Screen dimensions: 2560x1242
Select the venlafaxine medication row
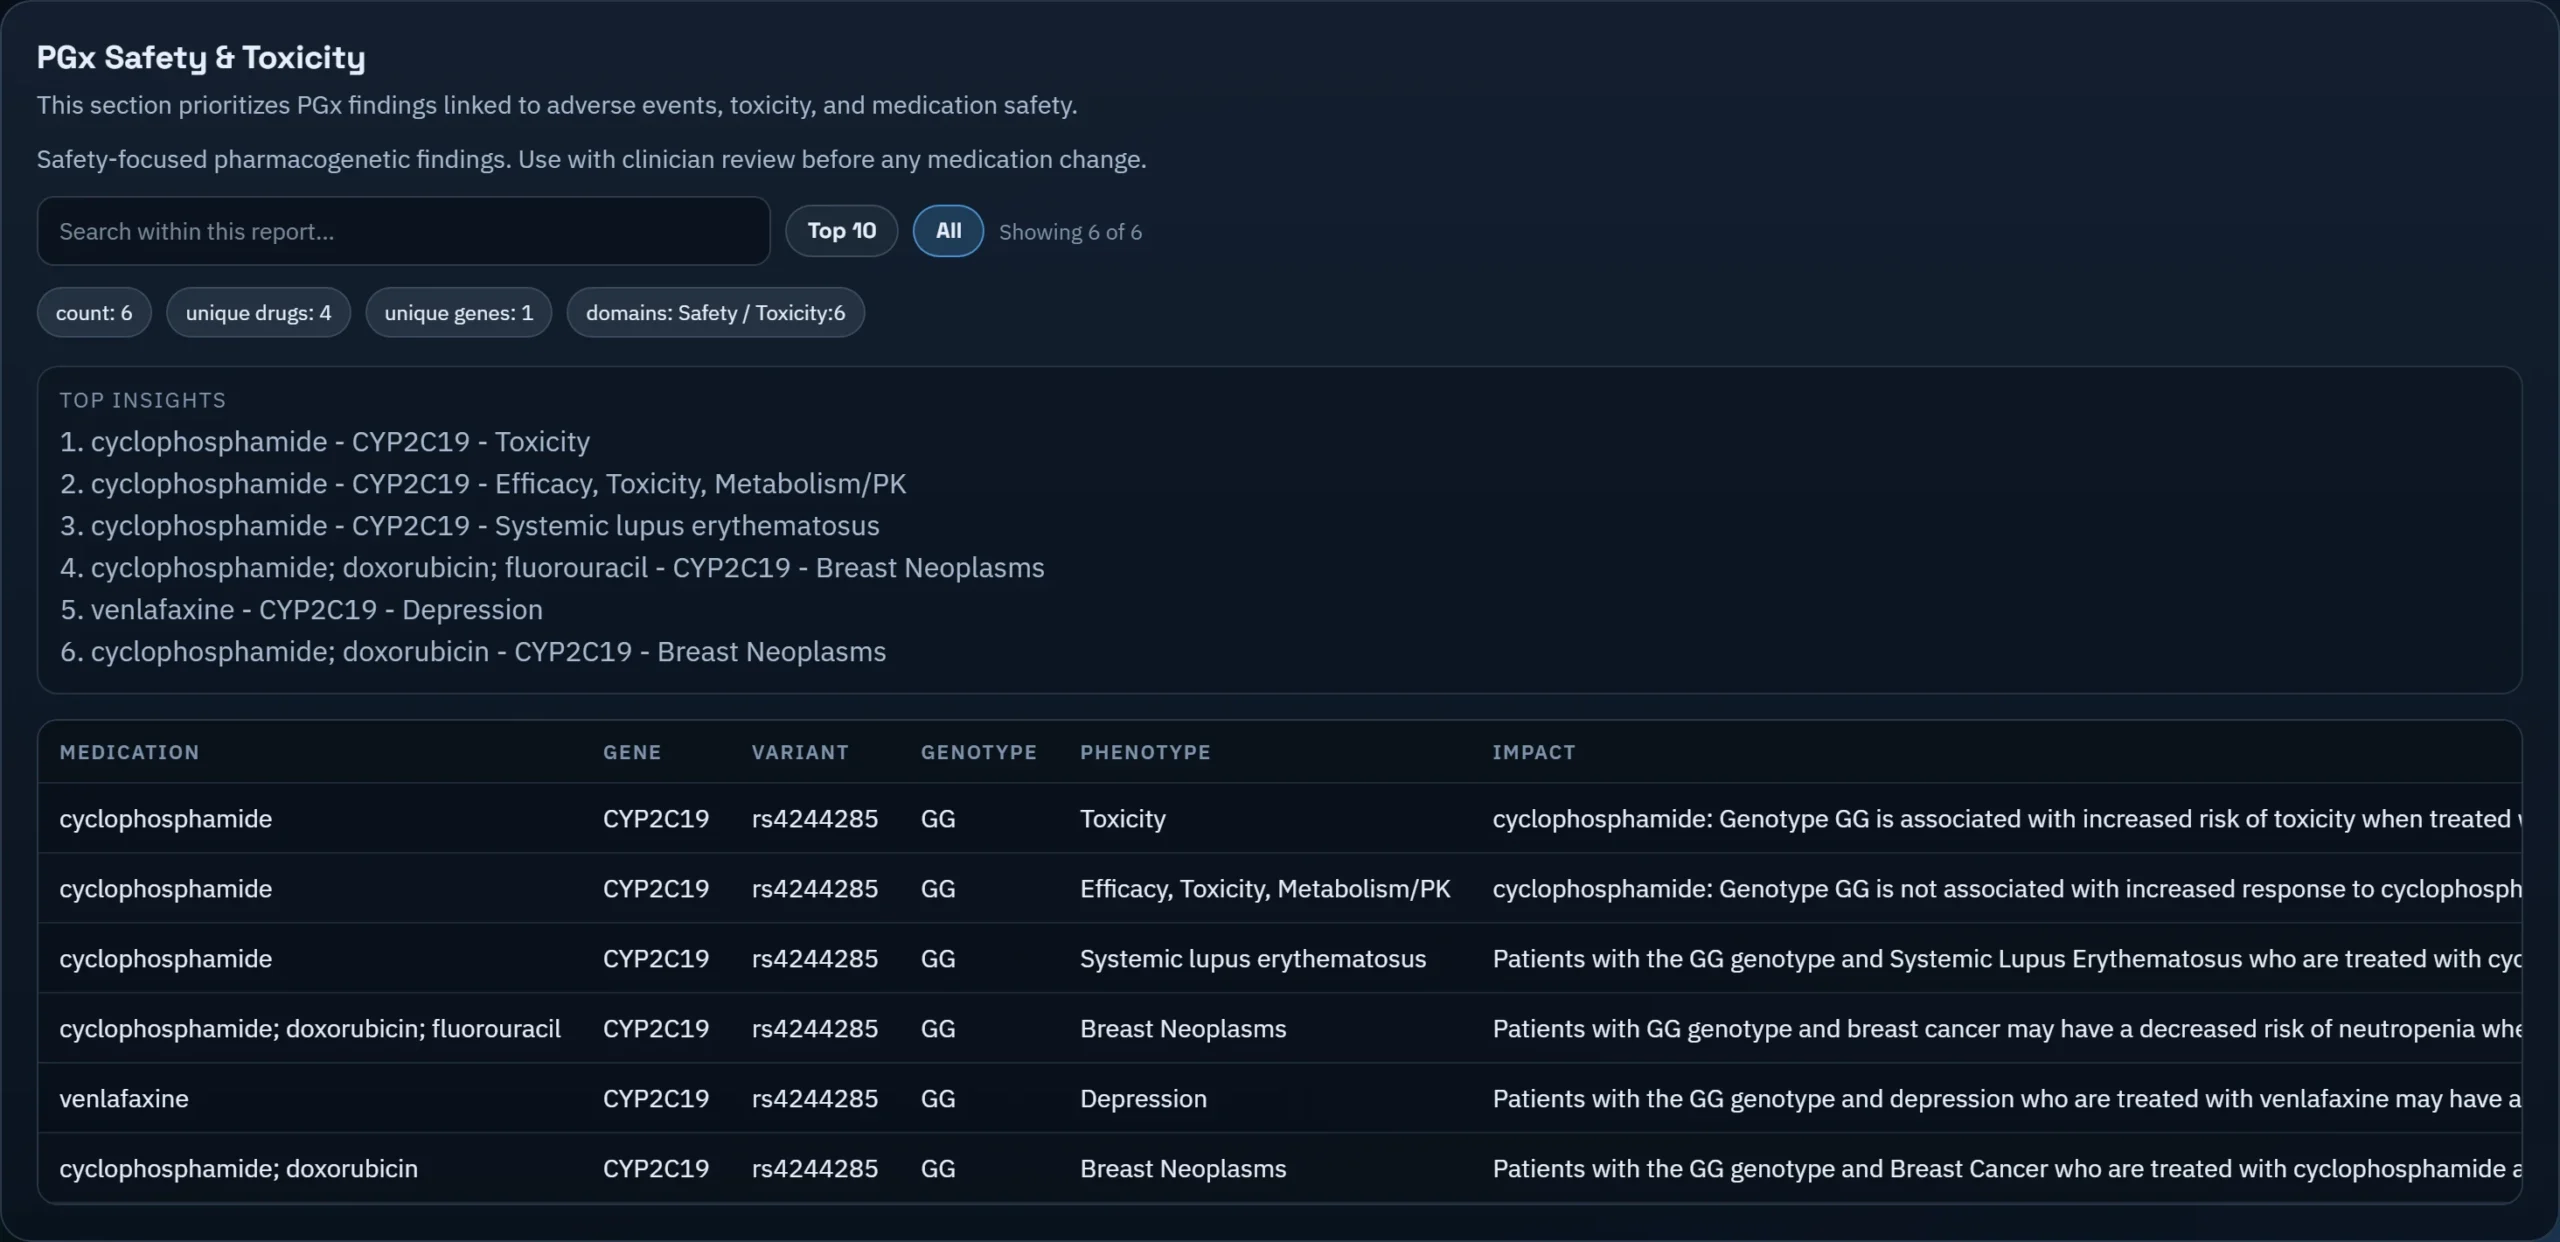(124, 1098)
